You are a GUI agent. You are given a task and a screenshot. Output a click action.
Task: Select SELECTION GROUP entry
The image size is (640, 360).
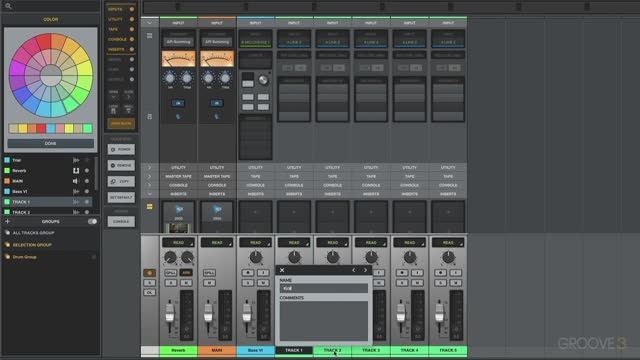pos(32,245)
